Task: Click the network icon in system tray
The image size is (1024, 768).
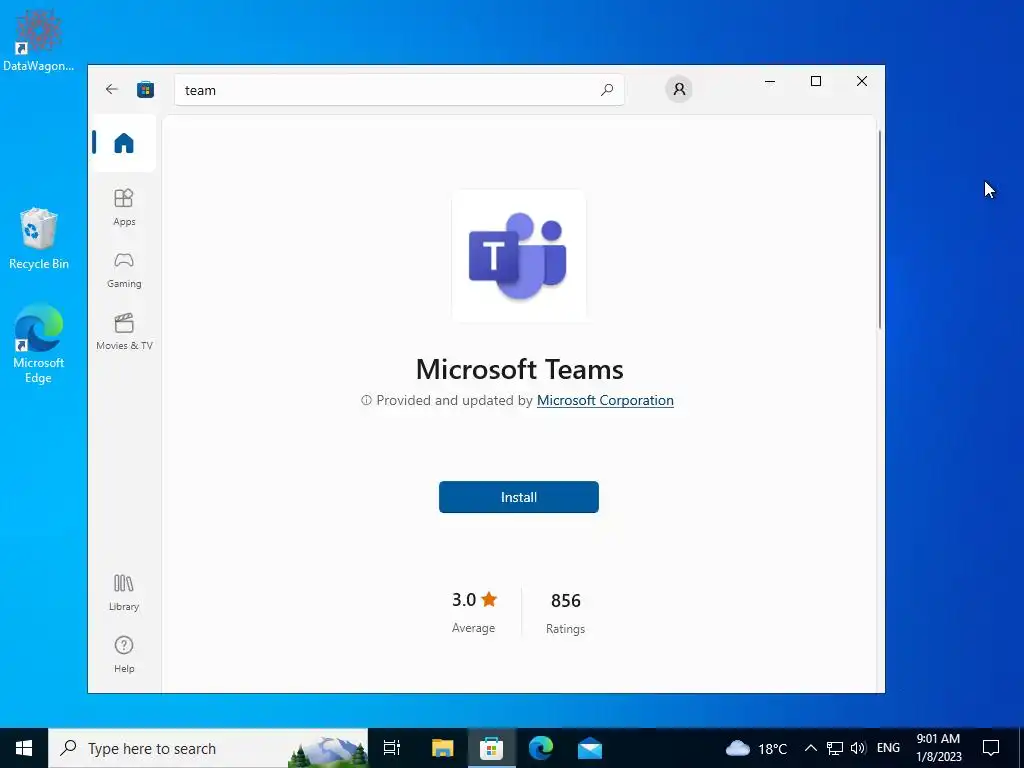Action: [x=835, y=748]
